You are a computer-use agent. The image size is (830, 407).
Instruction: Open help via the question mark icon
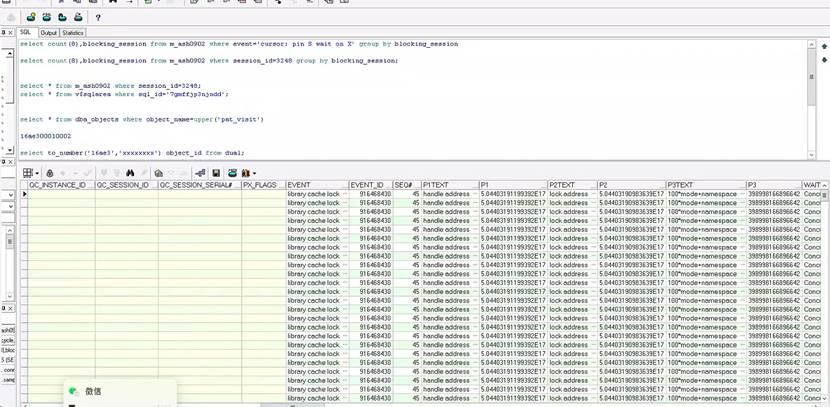98,17
